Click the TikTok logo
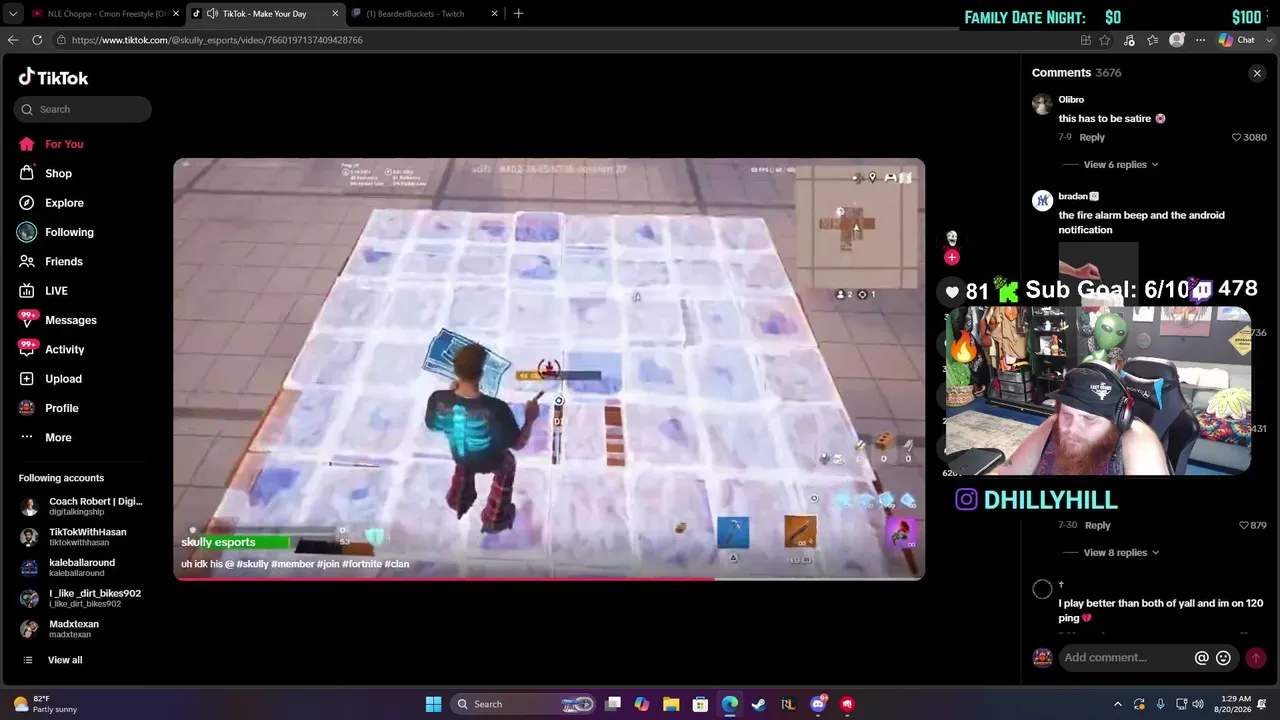 point(53,77)
